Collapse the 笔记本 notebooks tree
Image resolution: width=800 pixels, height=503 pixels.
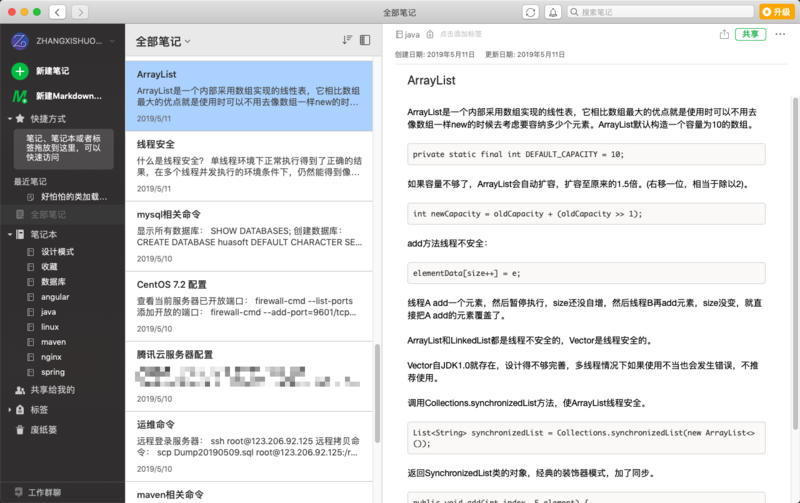coord(10,235)
